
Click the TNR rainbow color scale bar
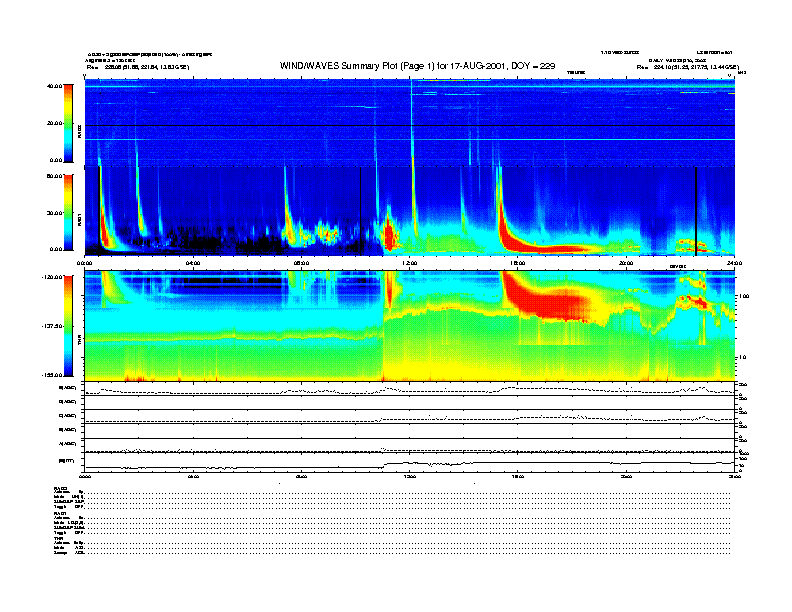click(68, 326)
